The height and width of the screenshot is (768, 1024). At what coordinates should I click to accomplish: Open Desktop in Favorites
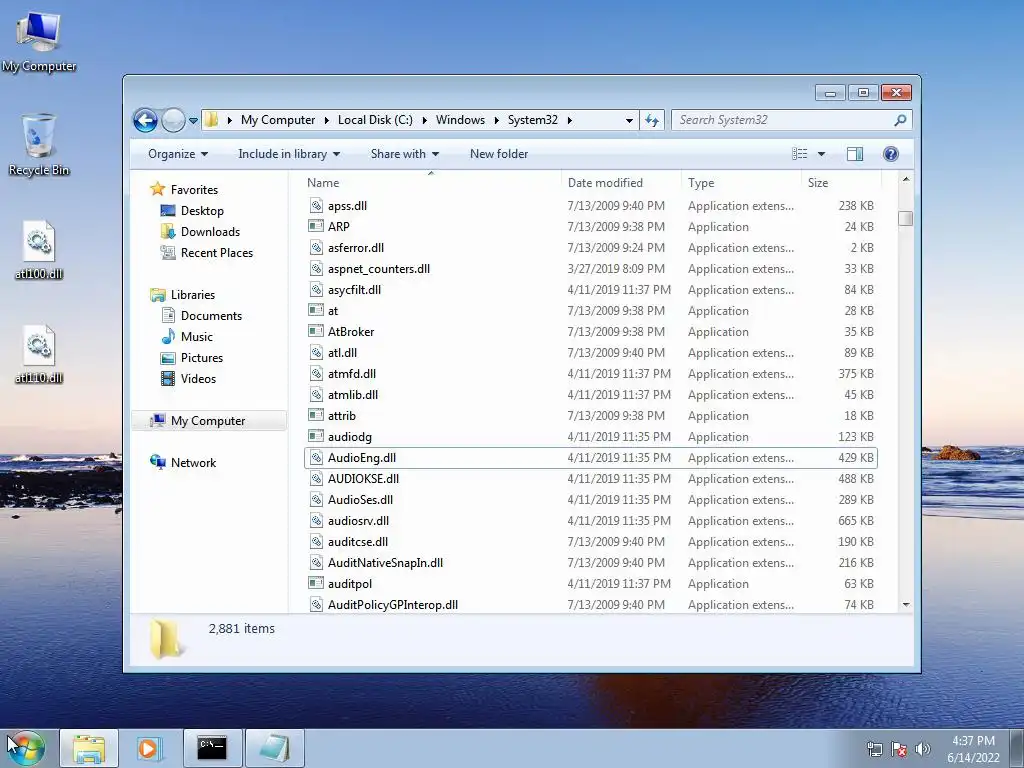[x=202, y=211]
